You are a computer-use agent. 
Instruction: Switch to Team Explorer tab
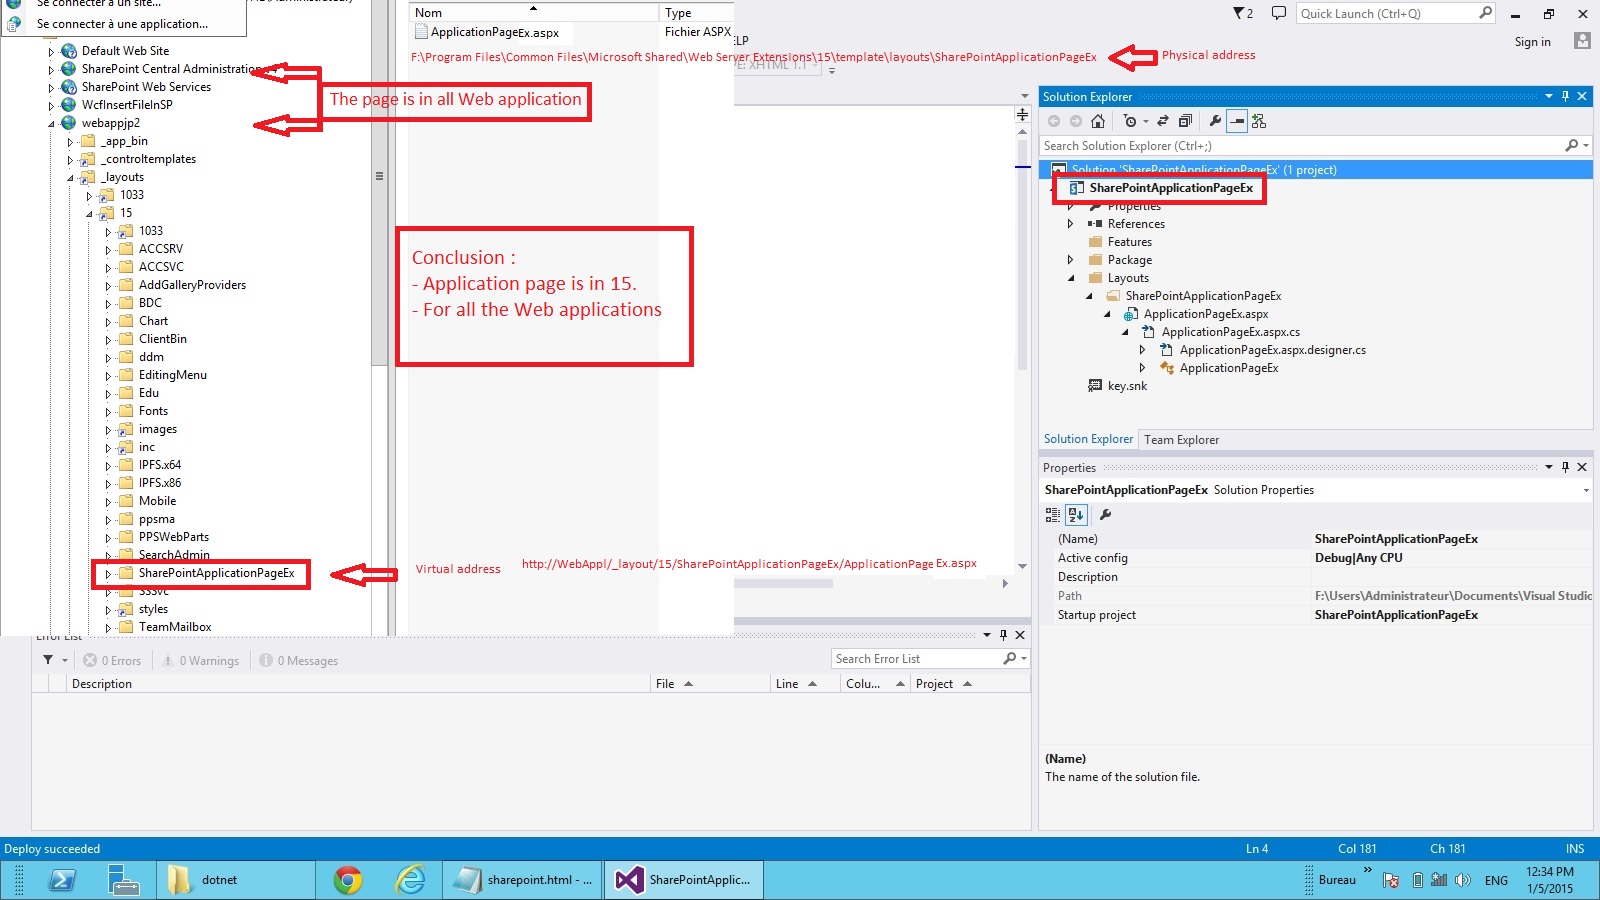coord(1181,440)
